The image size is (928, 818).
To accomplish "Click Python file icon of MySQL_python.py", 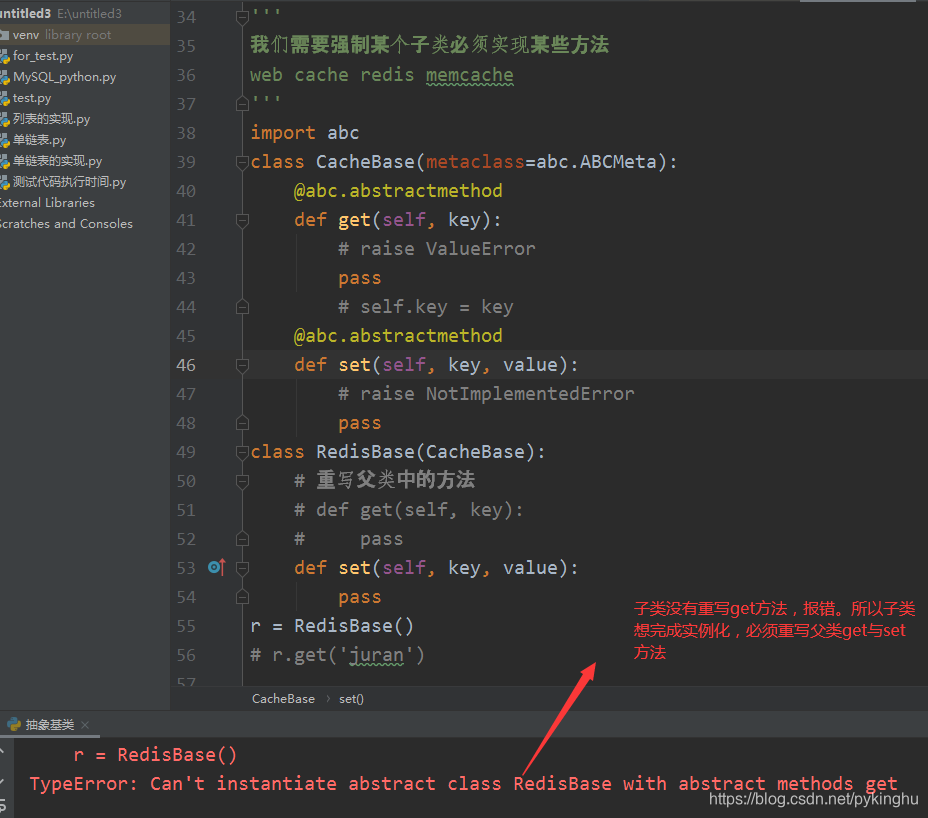I will coord(5,78).
